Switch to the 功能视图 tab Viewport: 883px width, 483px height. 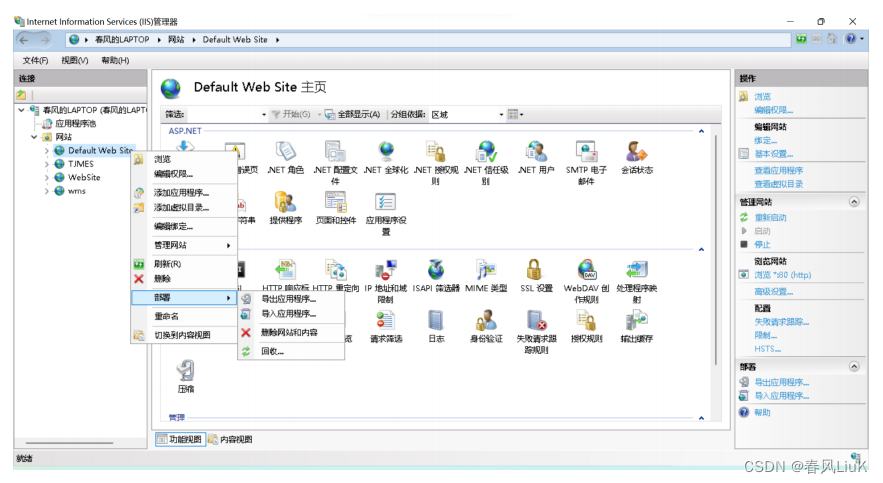180,439
